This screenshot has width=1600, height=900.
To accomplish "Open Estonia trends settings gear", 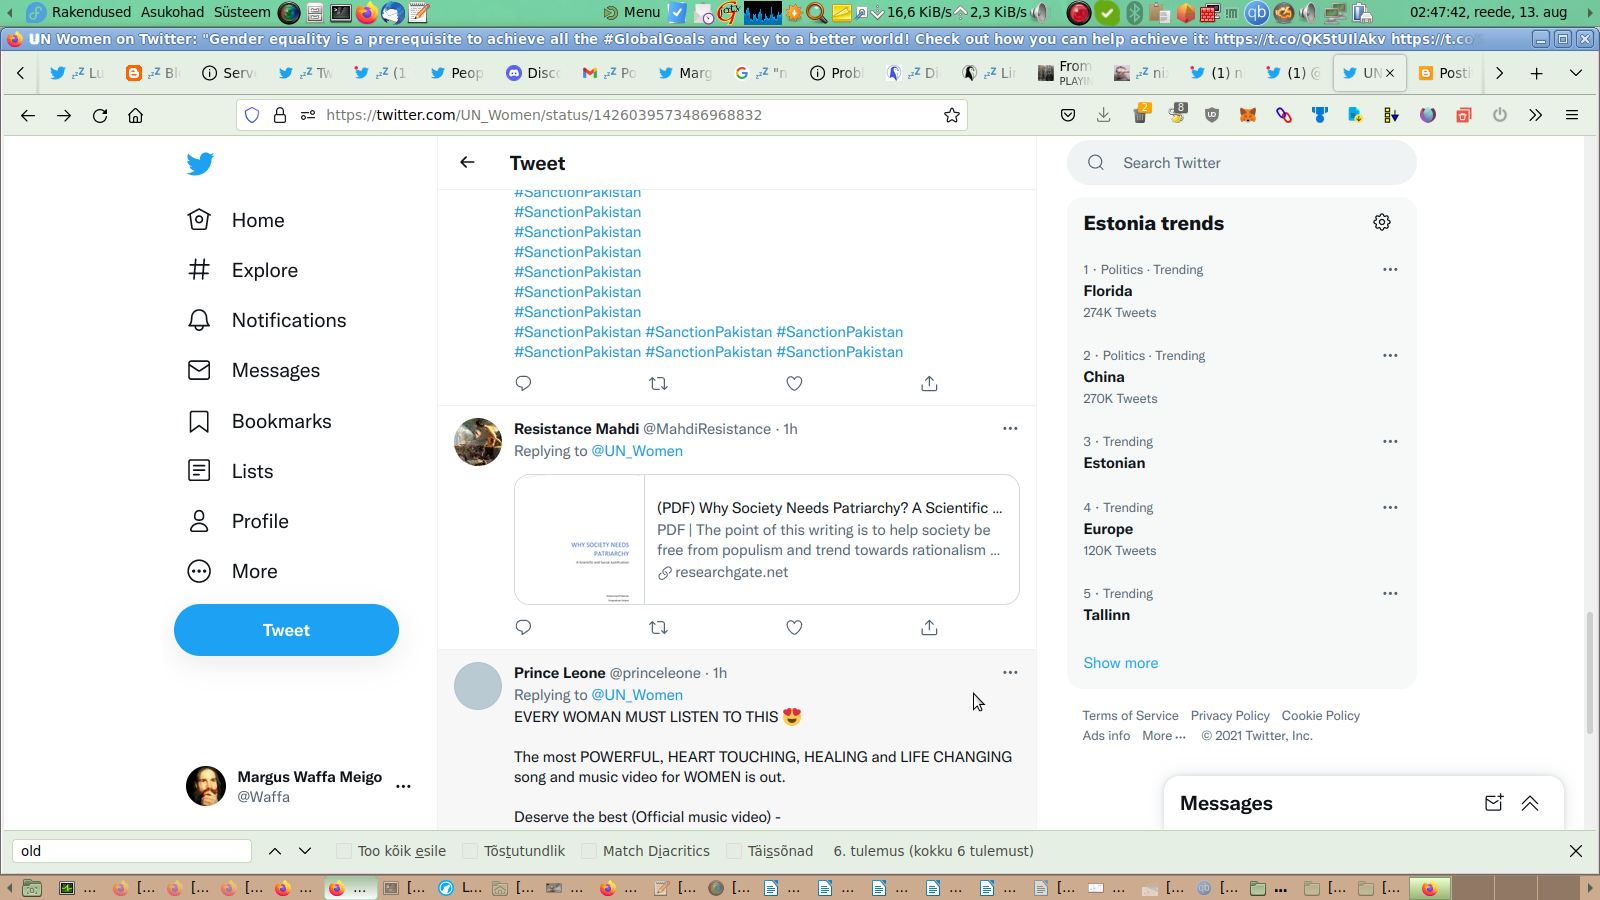I will [x=1382, y=222].
